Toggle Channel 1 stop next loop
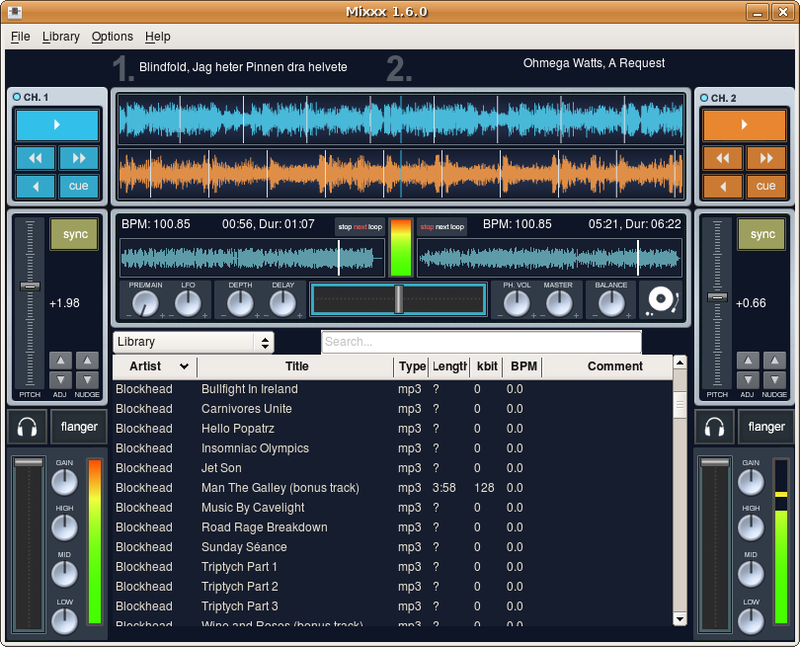 click(360, 227)
